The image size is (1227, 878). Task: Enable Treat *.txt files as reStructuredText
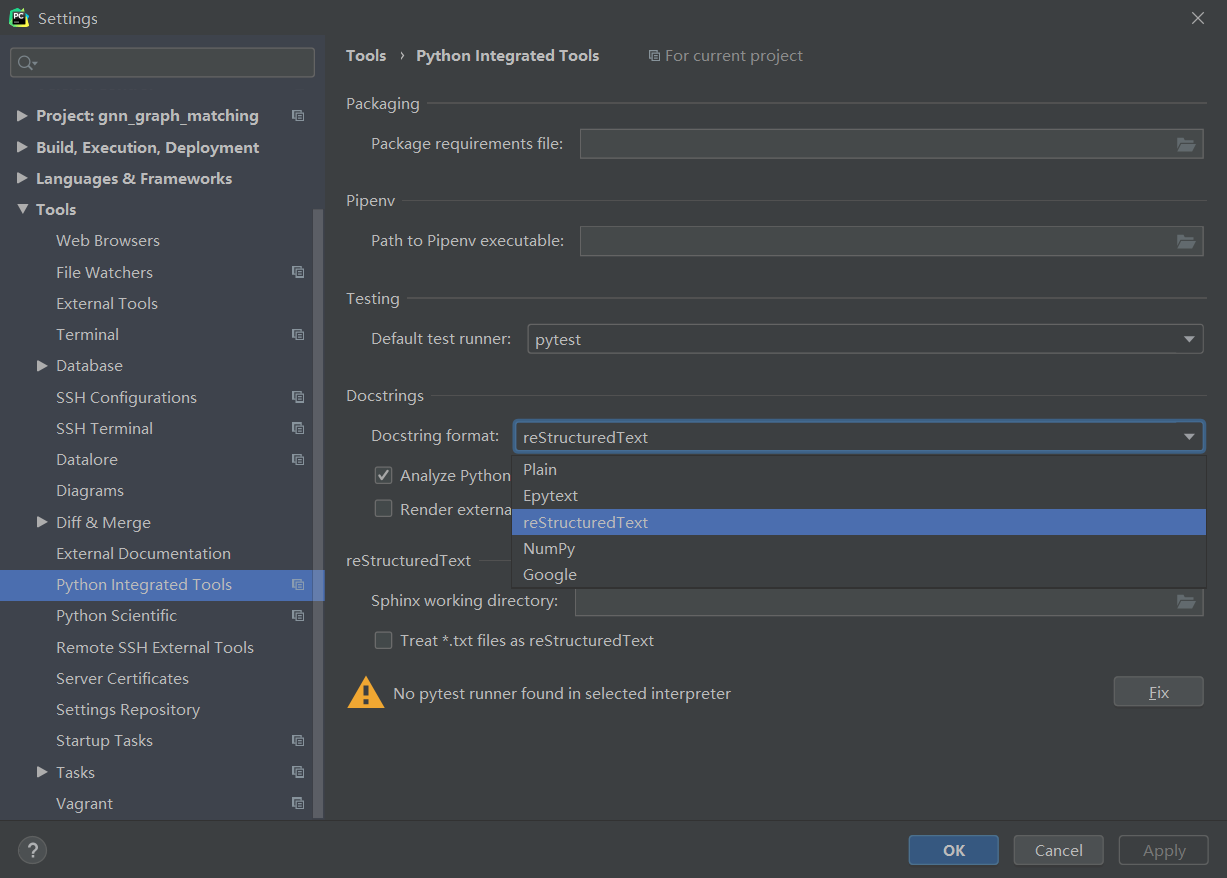point(383,640)
